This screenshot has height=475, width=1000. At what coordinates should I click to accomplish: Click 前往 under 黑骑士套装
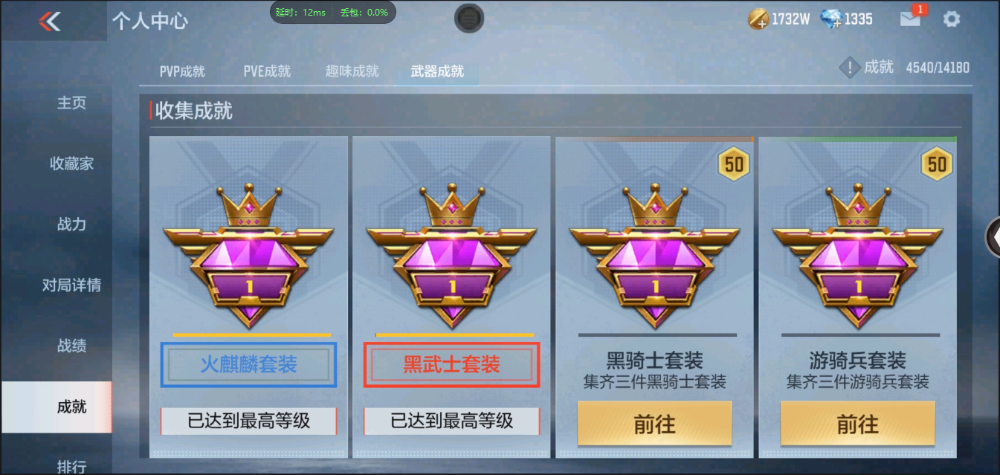654,423
